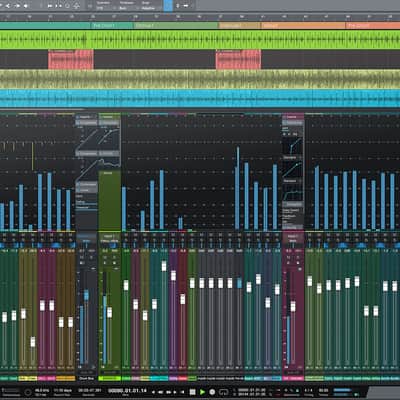Select the speaker-shaped Listen tool in the toolbar
400x400 pixels.
click(26, 6)
